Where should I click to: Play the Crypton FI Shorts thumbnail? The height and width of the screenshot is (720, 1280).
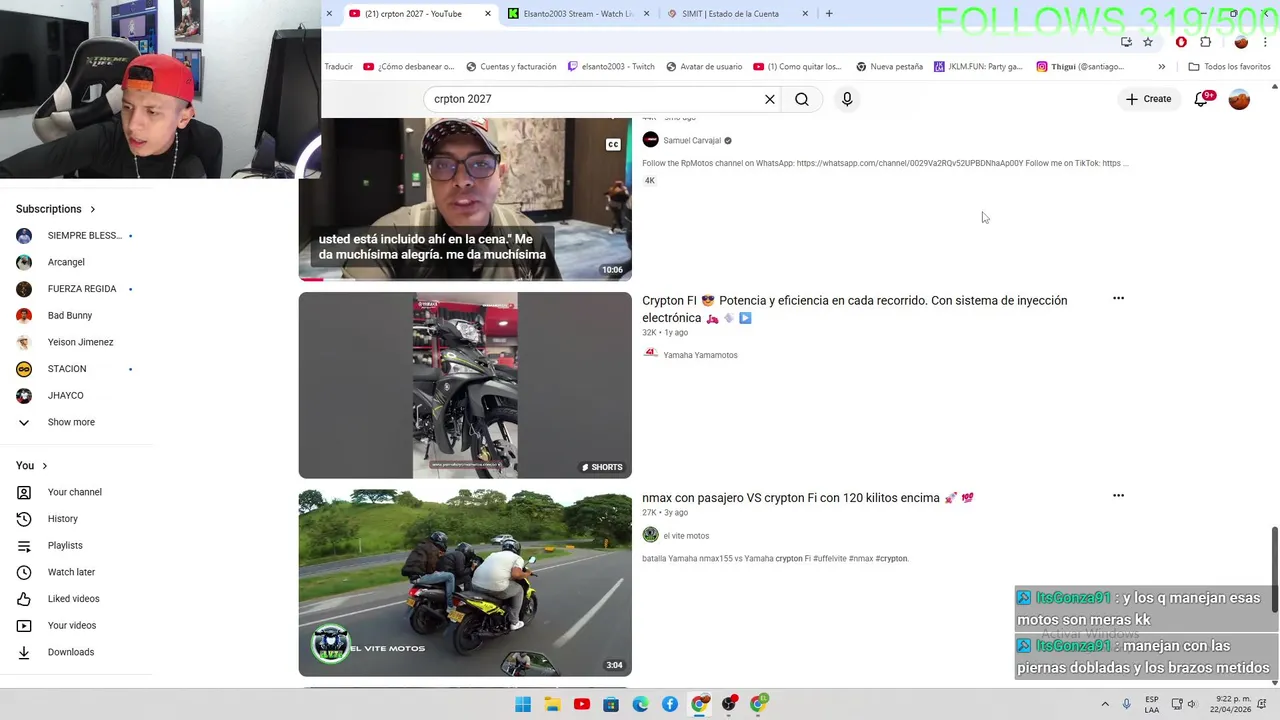465,385
